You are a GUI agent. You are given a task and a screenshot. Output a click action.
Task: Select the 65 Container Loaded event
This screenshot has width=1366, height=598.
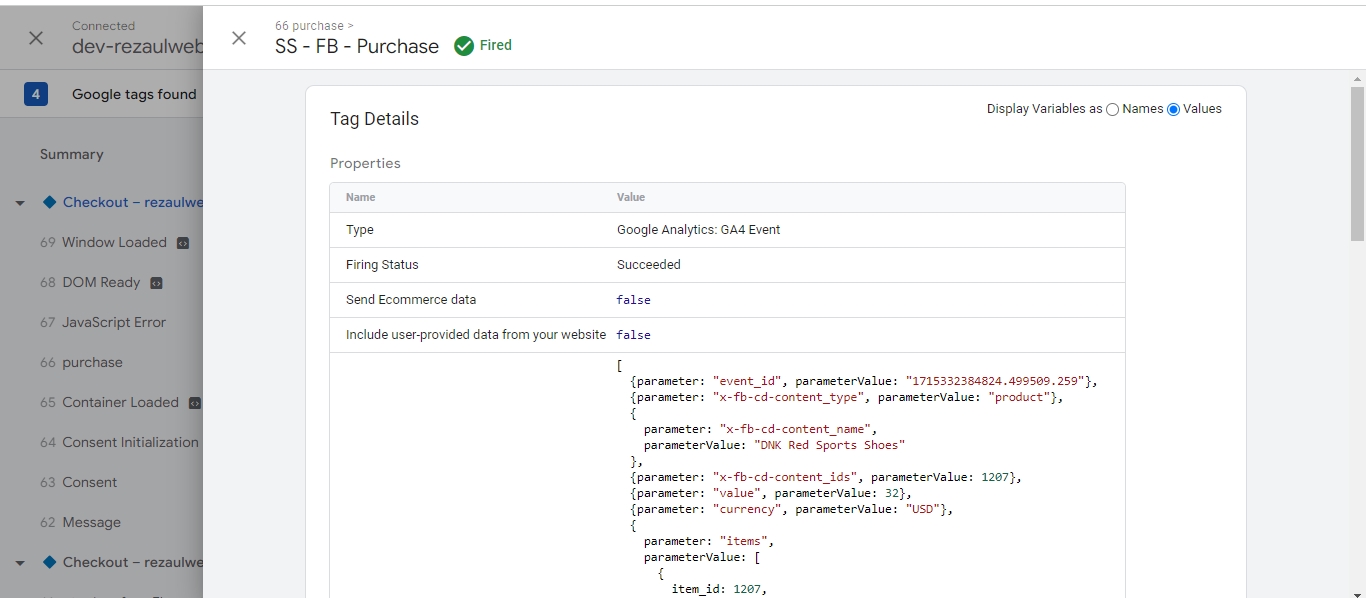click(109, 402)
